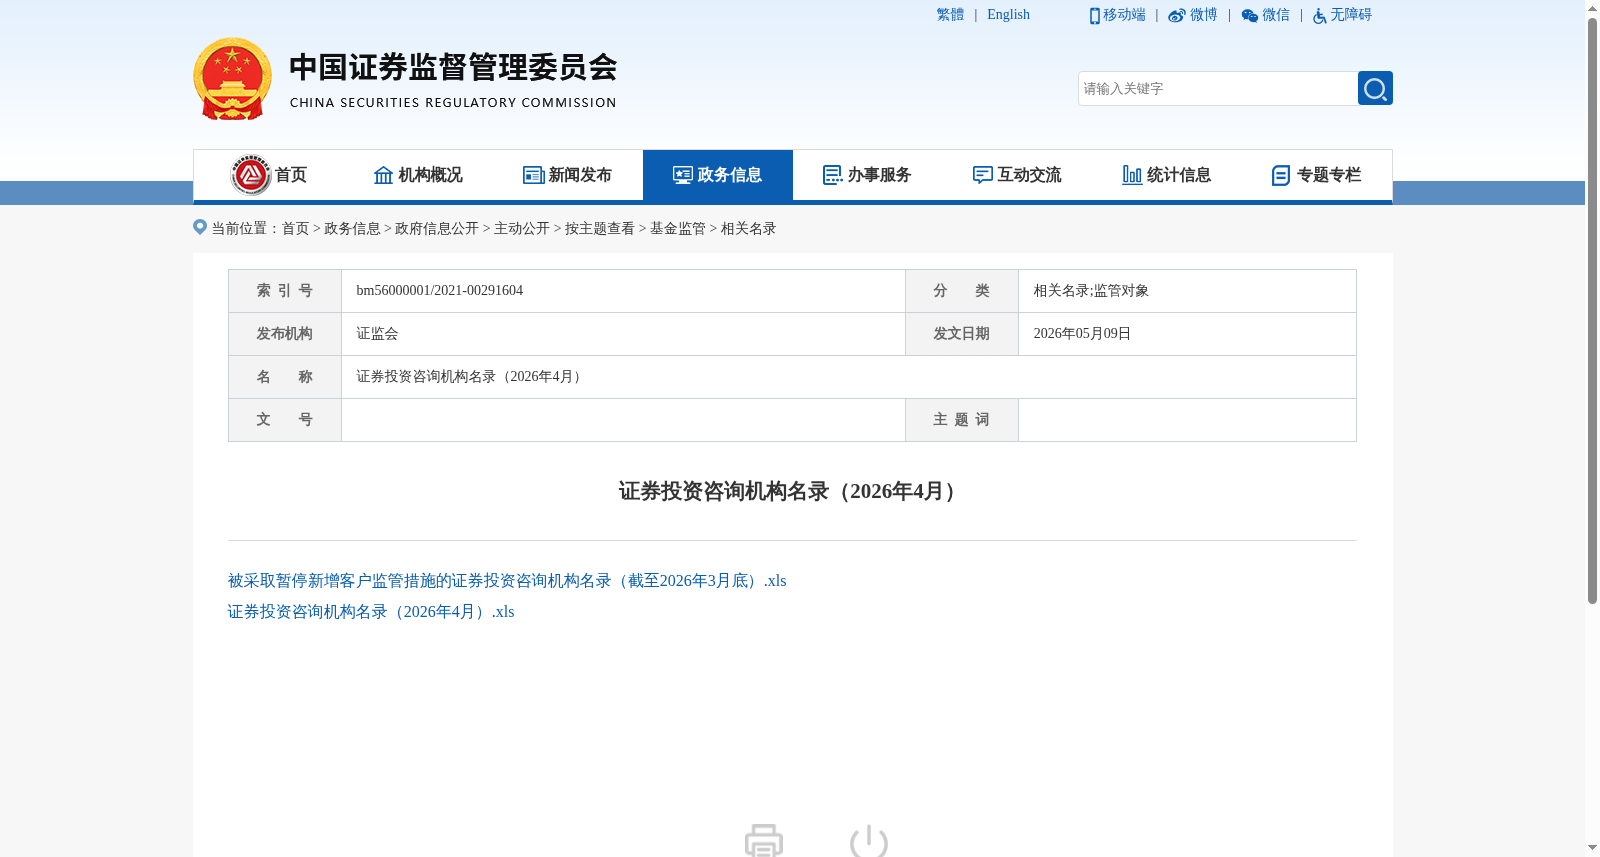This screenshot has height=857, width=1600.
Task: Click breadcrumb 基金监管
Action: [678, 229]
